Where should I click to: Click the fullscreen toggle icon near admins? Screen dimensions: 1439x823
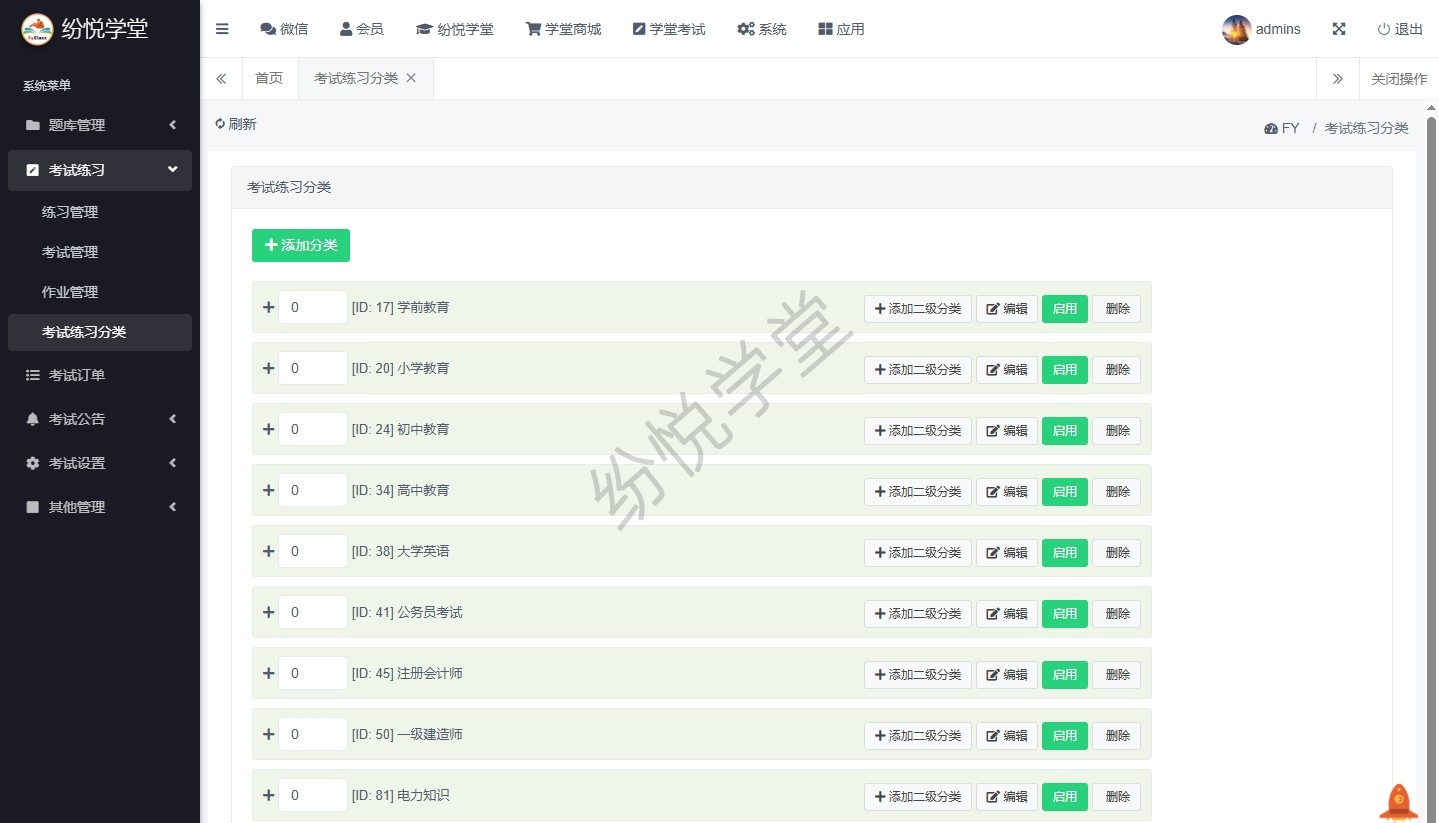[1338, 29]
